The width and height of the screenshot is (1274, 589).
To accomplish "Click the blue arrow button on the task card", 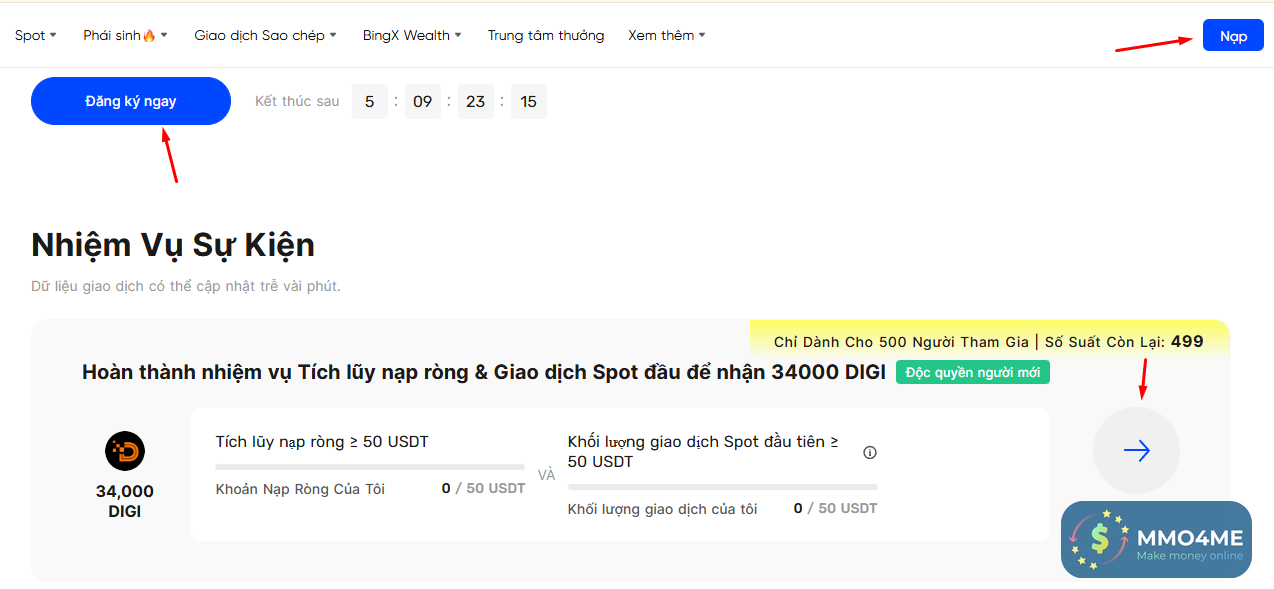I will point(1136,451).
